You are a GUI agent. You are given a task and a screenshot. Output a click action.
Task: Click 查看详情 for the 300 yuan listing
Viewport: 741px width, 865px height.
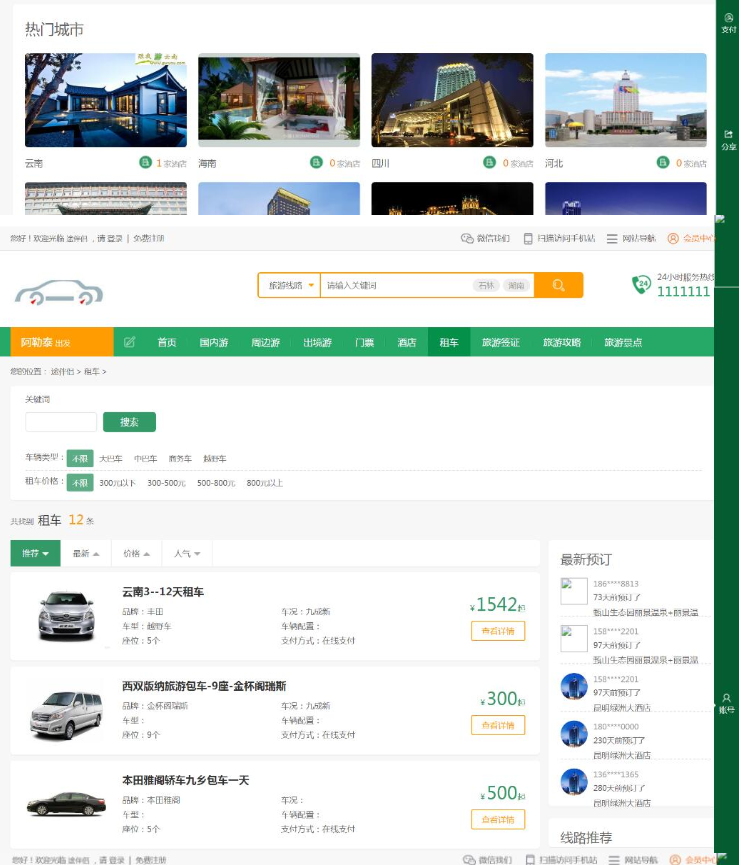click(498, 725)
